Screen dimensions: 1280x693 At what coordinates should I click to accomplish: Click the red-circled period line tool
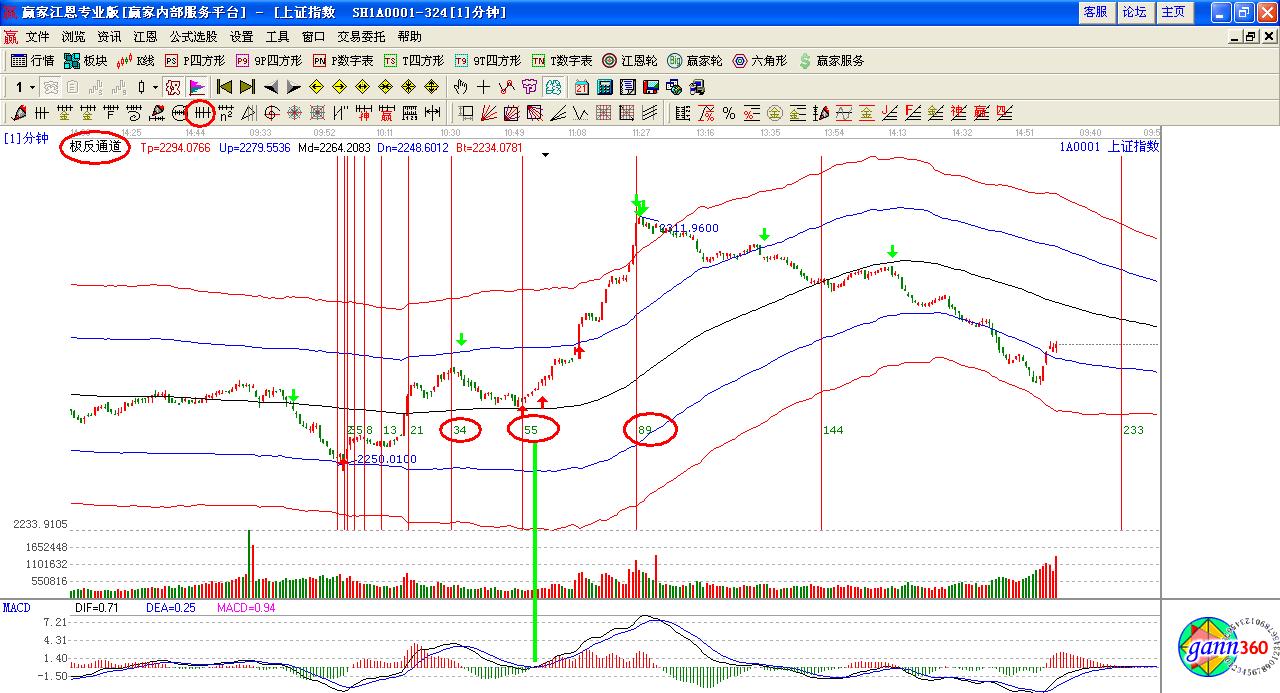(x=201, y=113)
